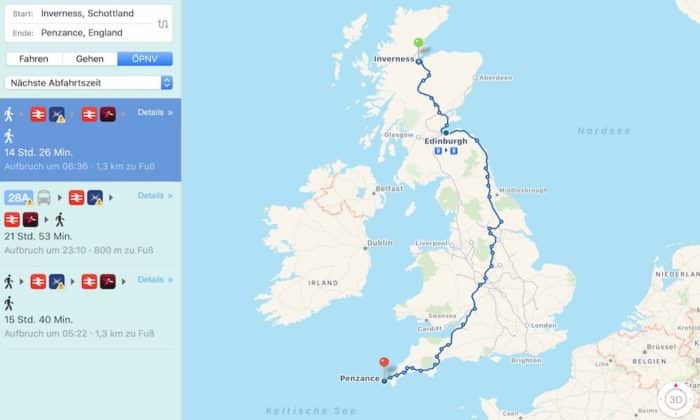Screen dimensions: 700x420
Task: Open Details of the 14 Std. 26 Min. route
Action: (154, 112)
